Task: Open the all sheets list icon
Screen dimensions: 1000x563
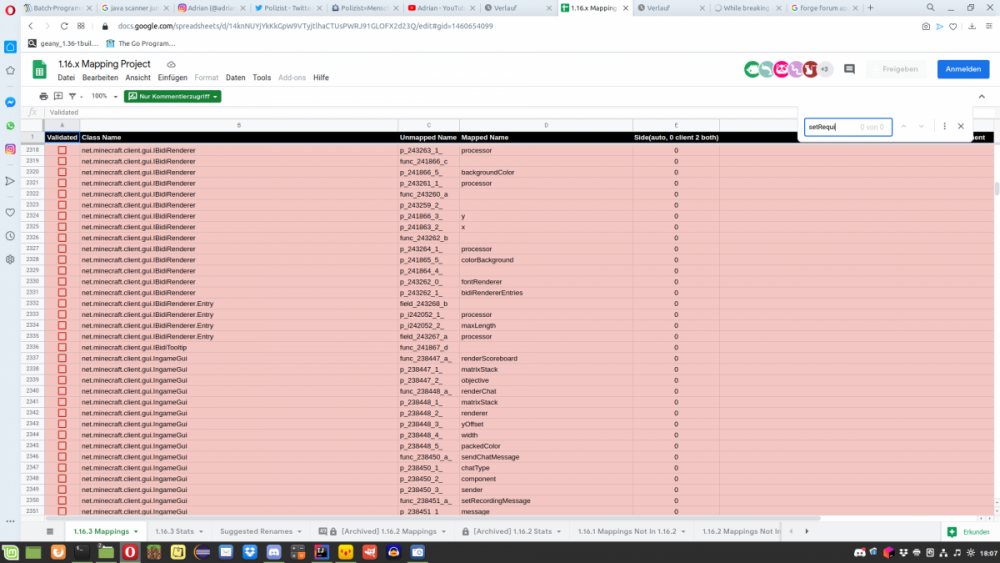Action: coord(50,531)
